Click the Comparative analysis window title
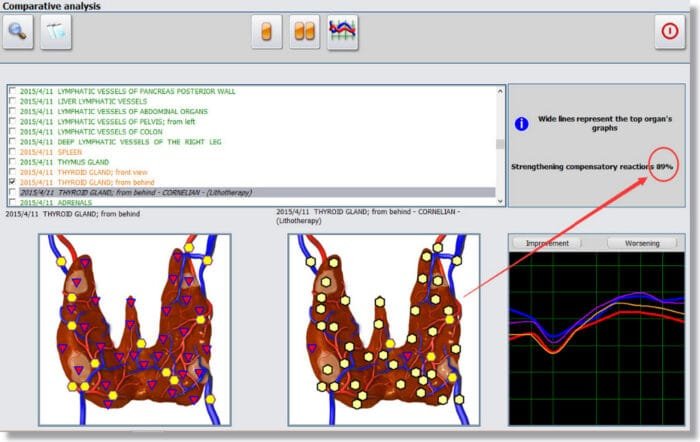The width and height of the screenshot is (700, 442). (51, 6)
